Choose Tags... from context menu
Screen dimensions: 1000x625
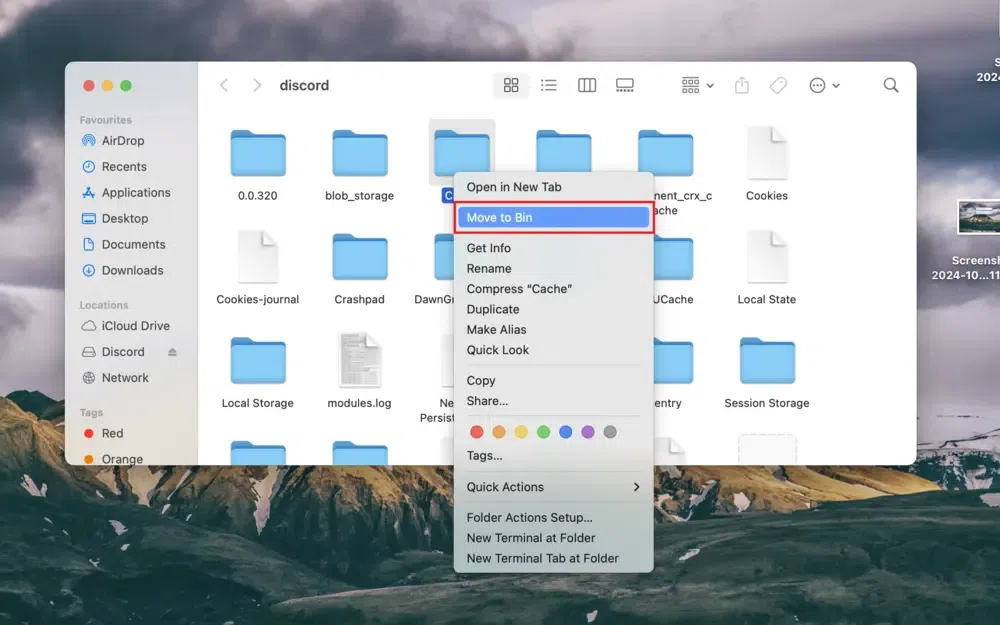[x=554, y=456]
